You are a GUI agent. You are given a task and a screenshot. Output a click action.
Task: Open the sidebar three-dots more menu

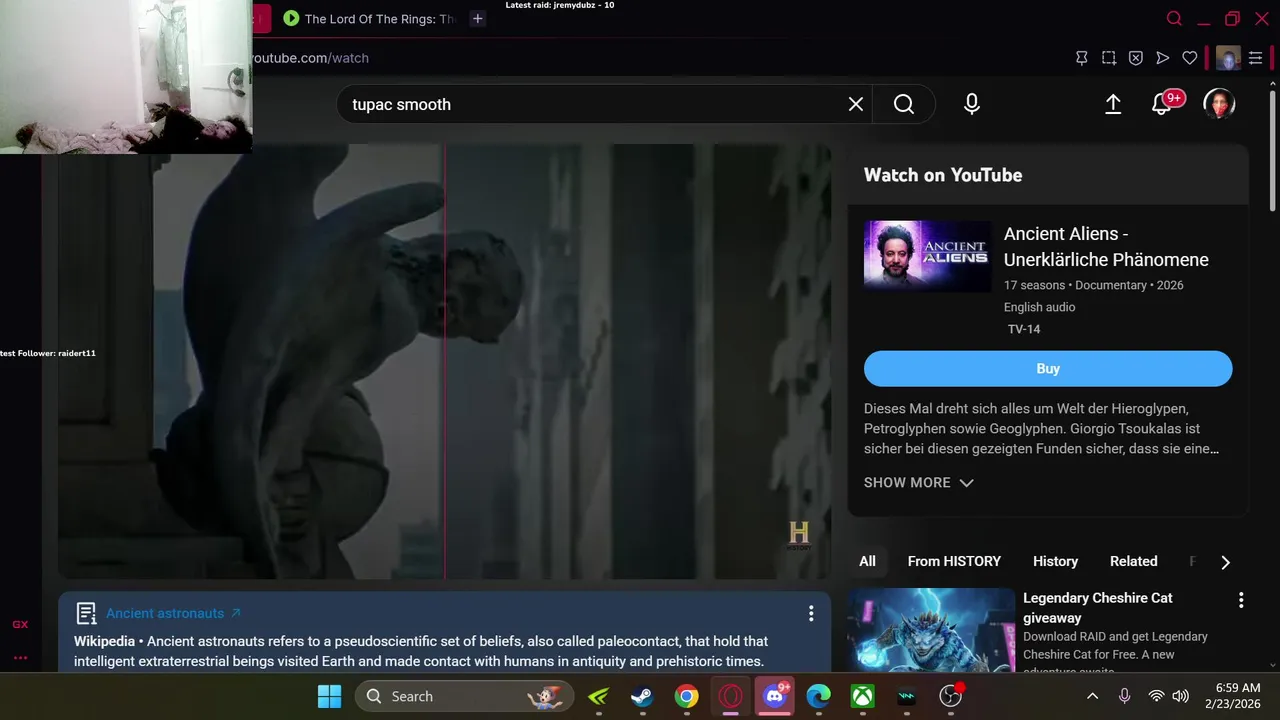point(20,658)
